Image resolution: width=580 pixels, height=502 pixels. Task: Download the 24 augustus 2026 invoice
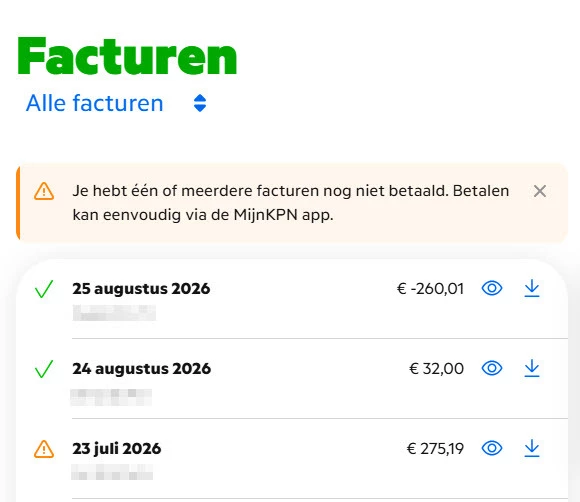(x=532, y=368)
